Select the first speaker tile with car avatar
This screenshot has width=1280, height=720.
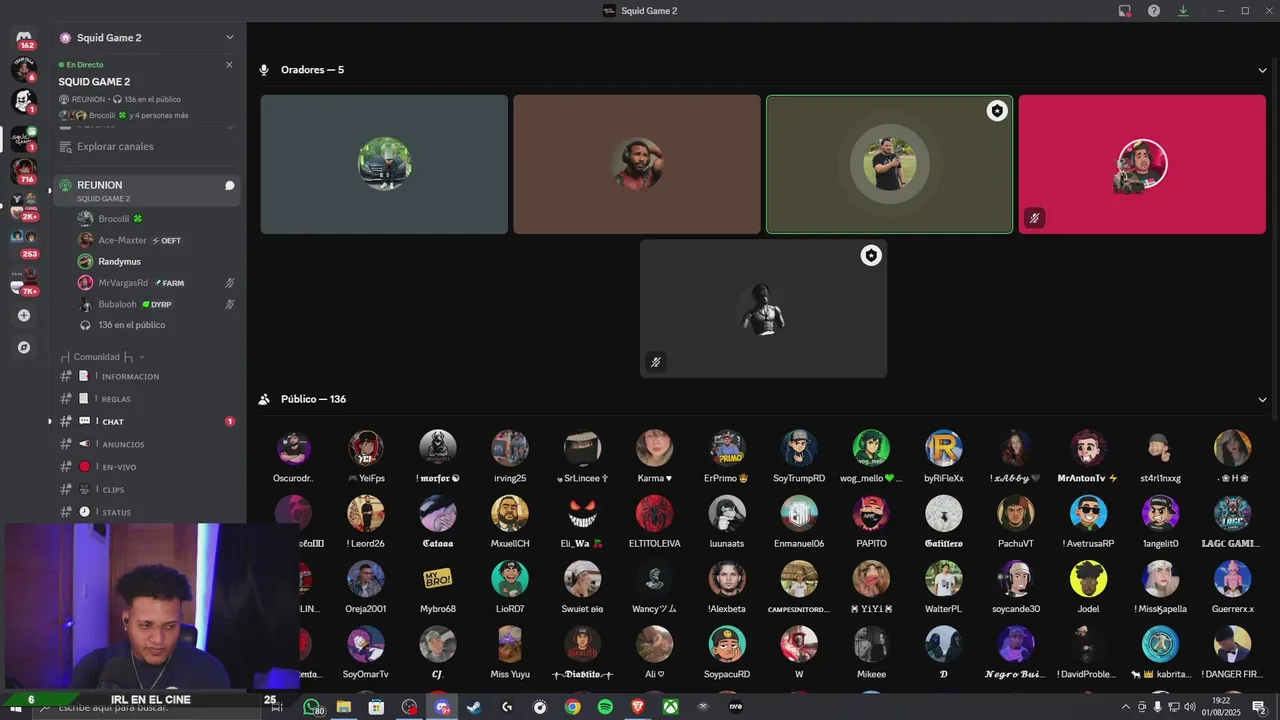click(x=384, y=164)
